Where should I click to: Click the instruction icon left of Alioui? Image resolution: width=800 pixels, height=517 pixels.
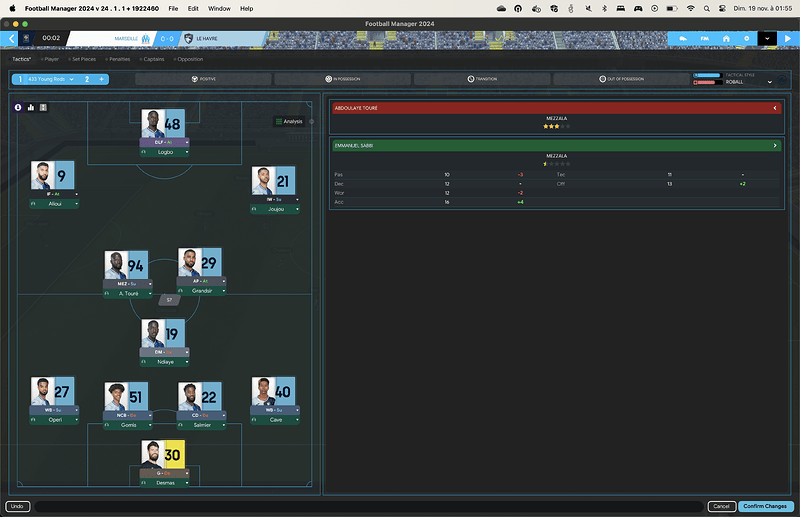coord(33,204)
